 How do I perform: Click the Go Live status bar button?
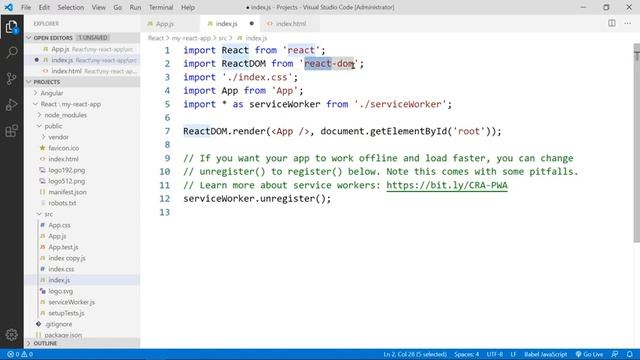click(x=589, y=354)
